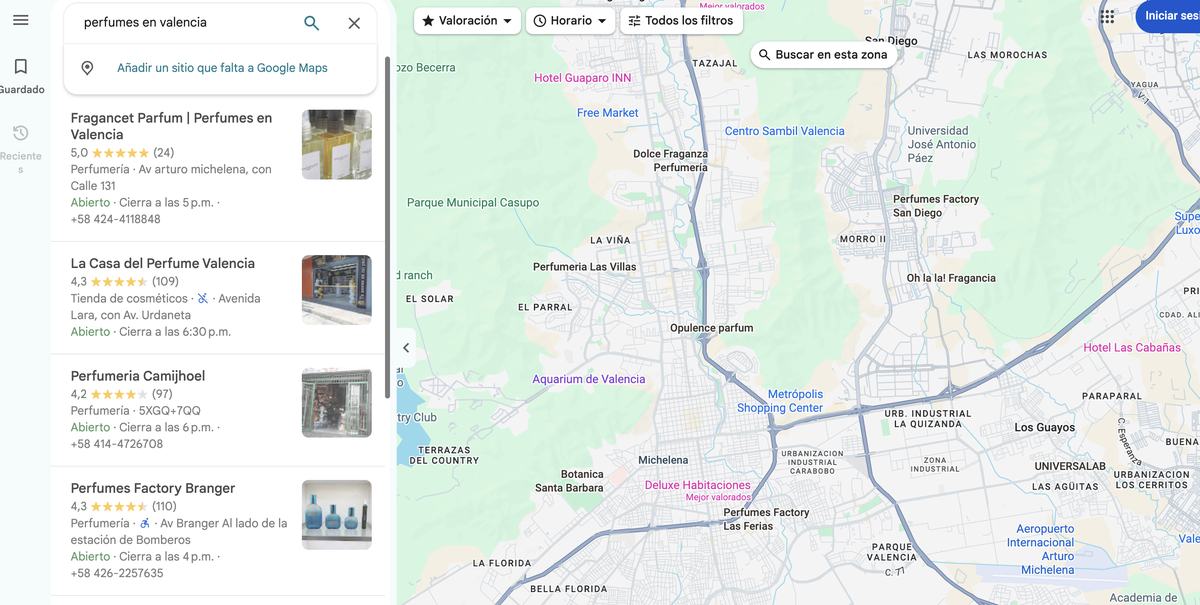Open Perfumeria Camijhoel listing
Image resolution: width=1200 pixels, height=605 pixels.
tap(138, 376)
